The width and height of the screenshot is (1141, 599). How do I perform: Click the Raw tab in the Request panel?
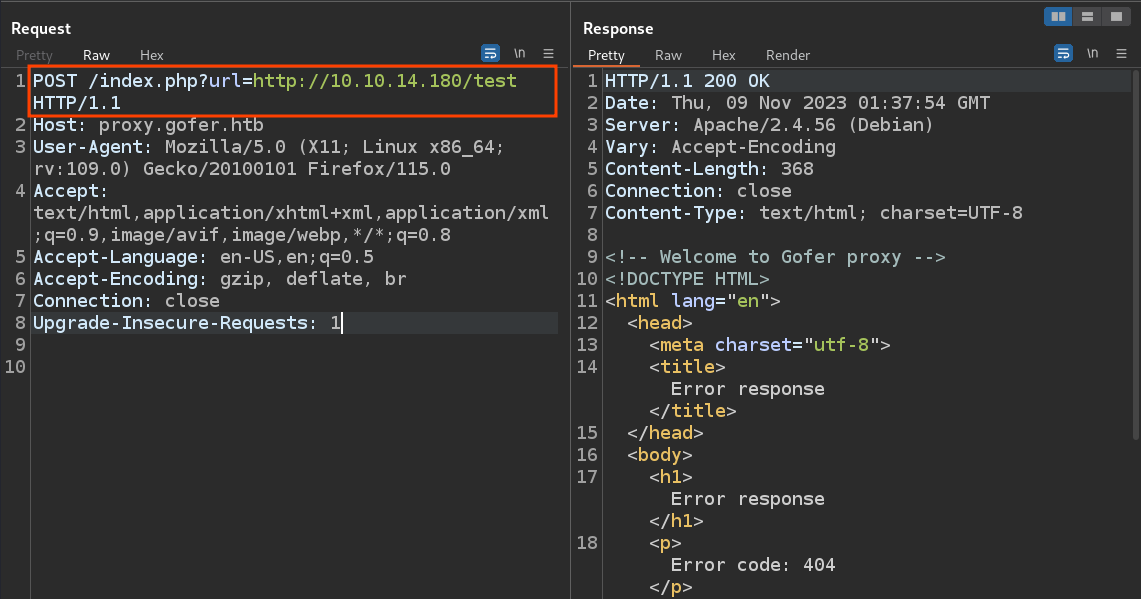click(96, 55)
